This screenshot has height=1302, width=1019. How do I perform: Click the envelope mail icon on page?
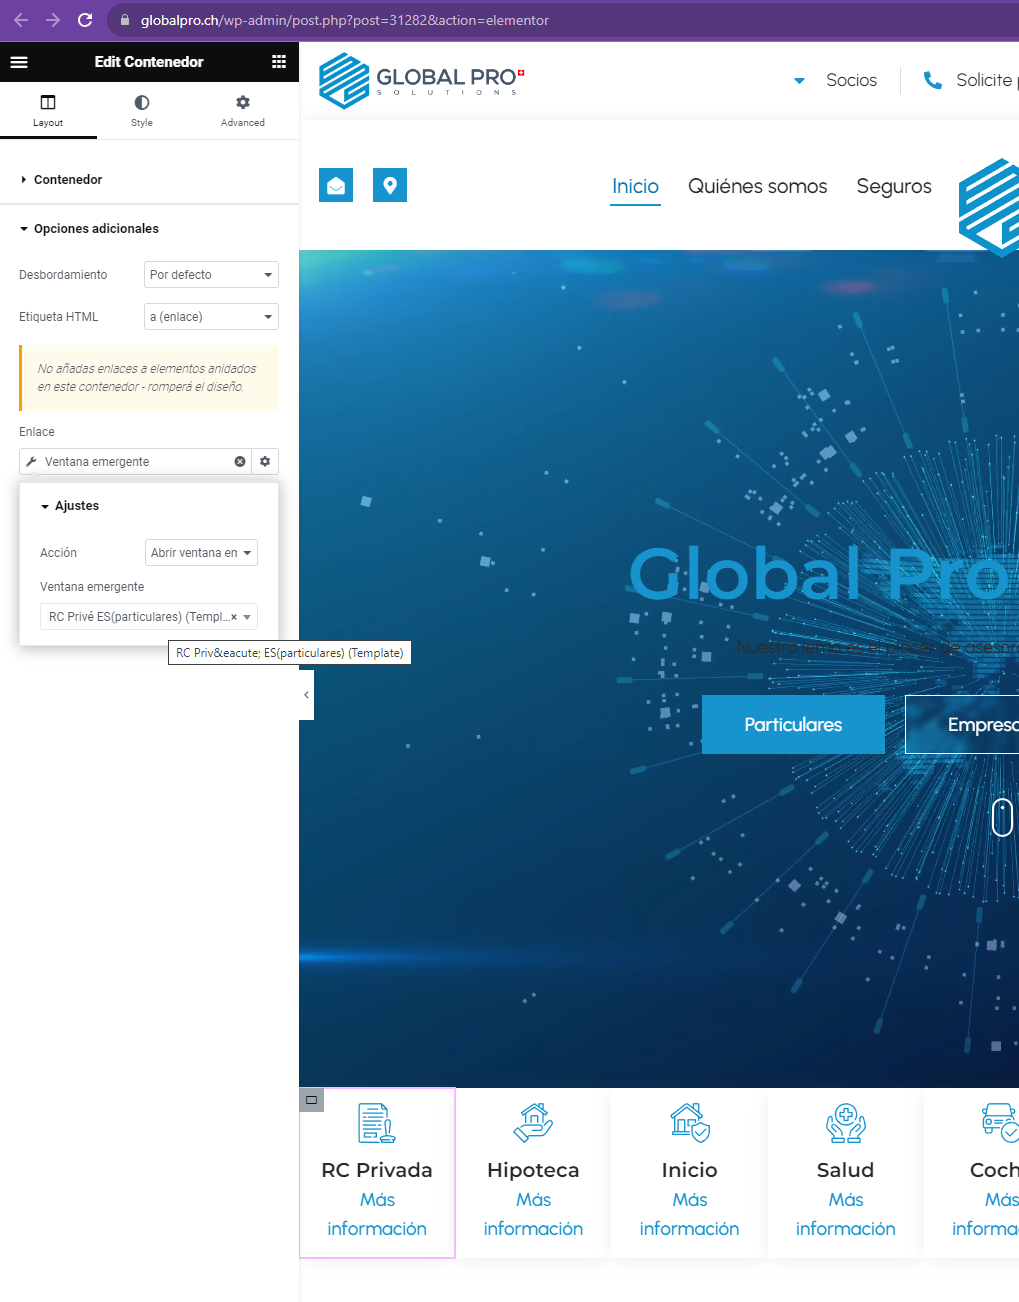tap(336, 185)
